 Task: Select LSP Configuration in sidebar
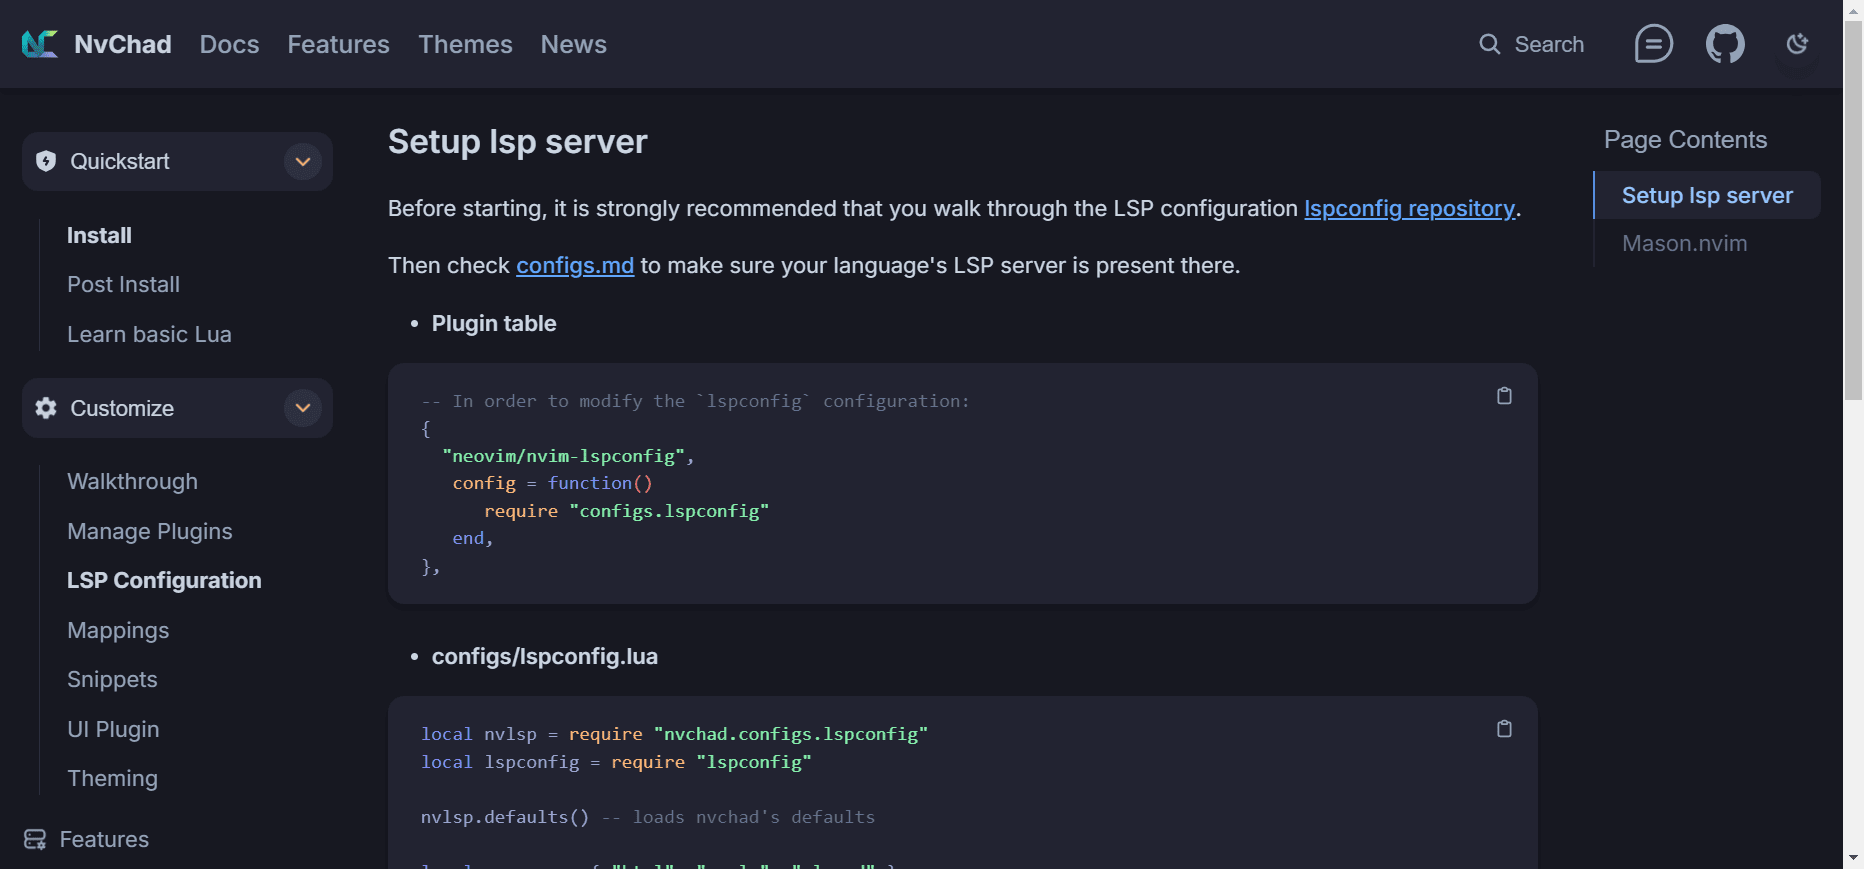point(164,580)
